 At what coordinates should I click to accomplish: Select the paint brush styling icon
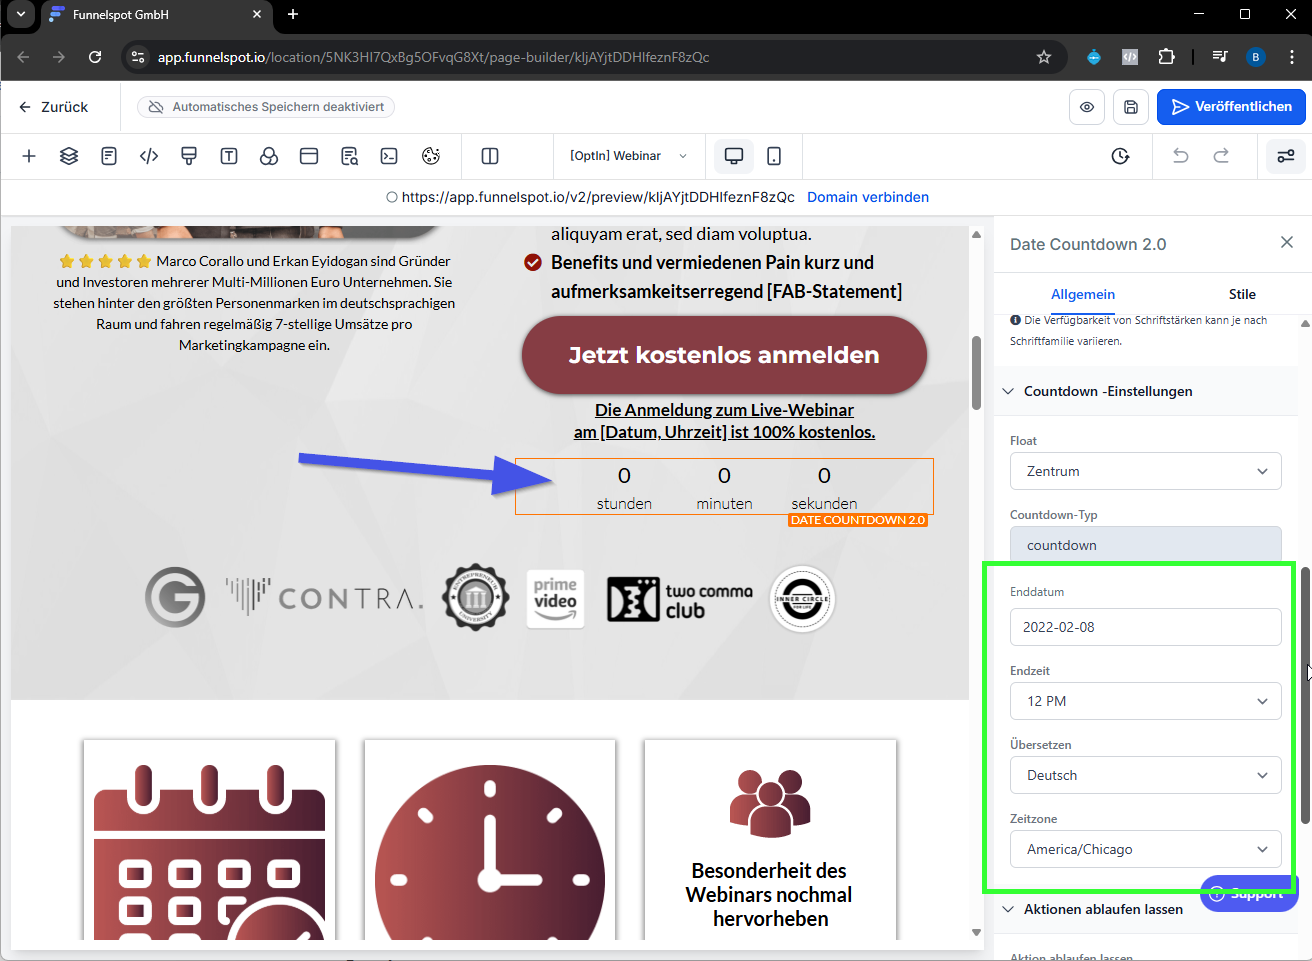pyautogui.click(x=189, y=156)
